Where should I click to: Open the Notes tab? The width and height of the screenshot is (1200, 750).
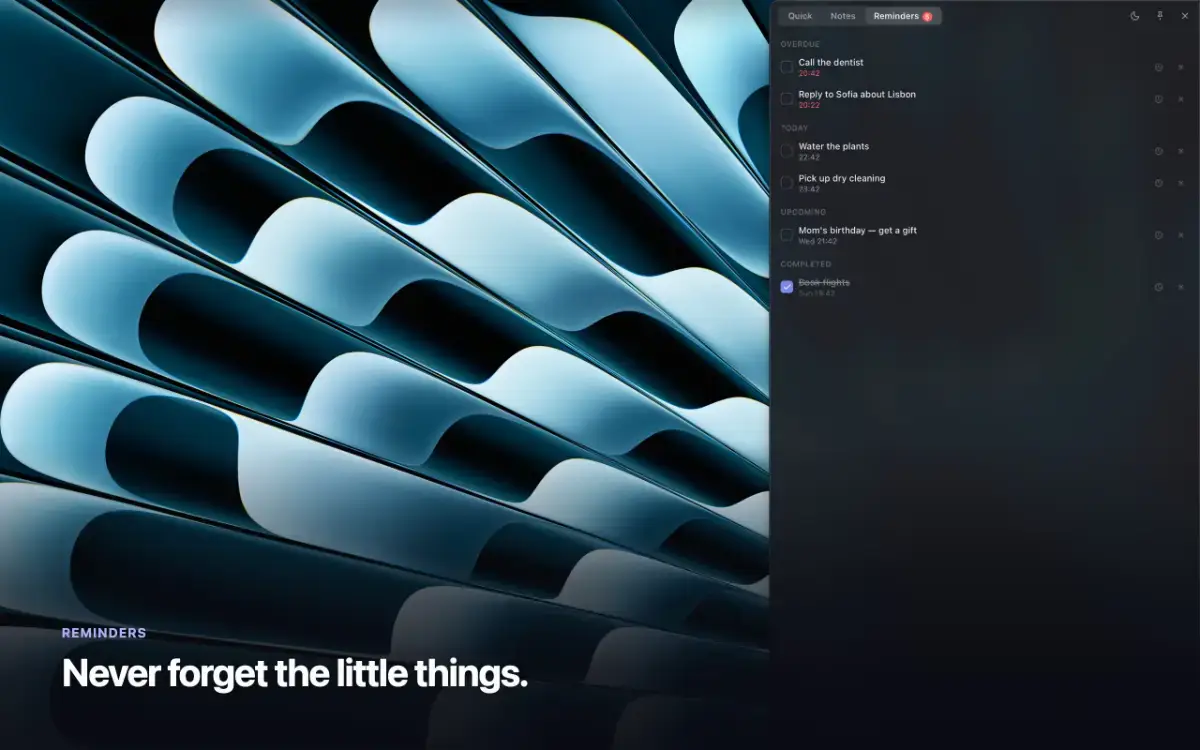pos(843,16)
